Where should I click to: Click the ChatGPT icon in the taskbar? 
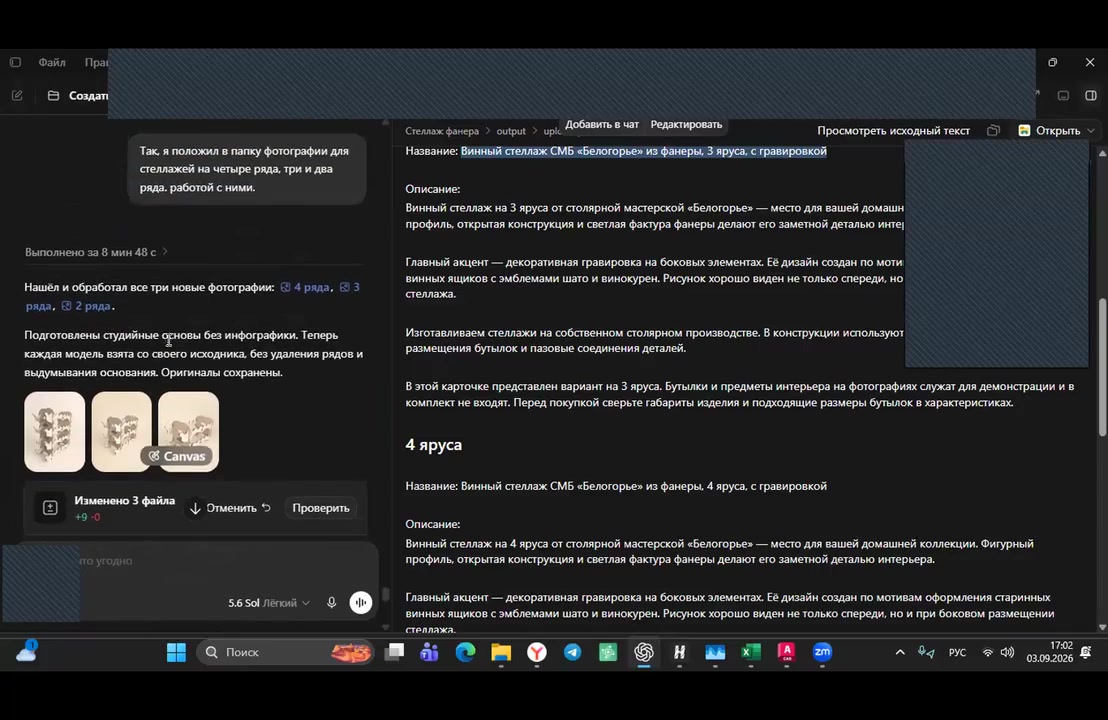click(x=644, y=652)
